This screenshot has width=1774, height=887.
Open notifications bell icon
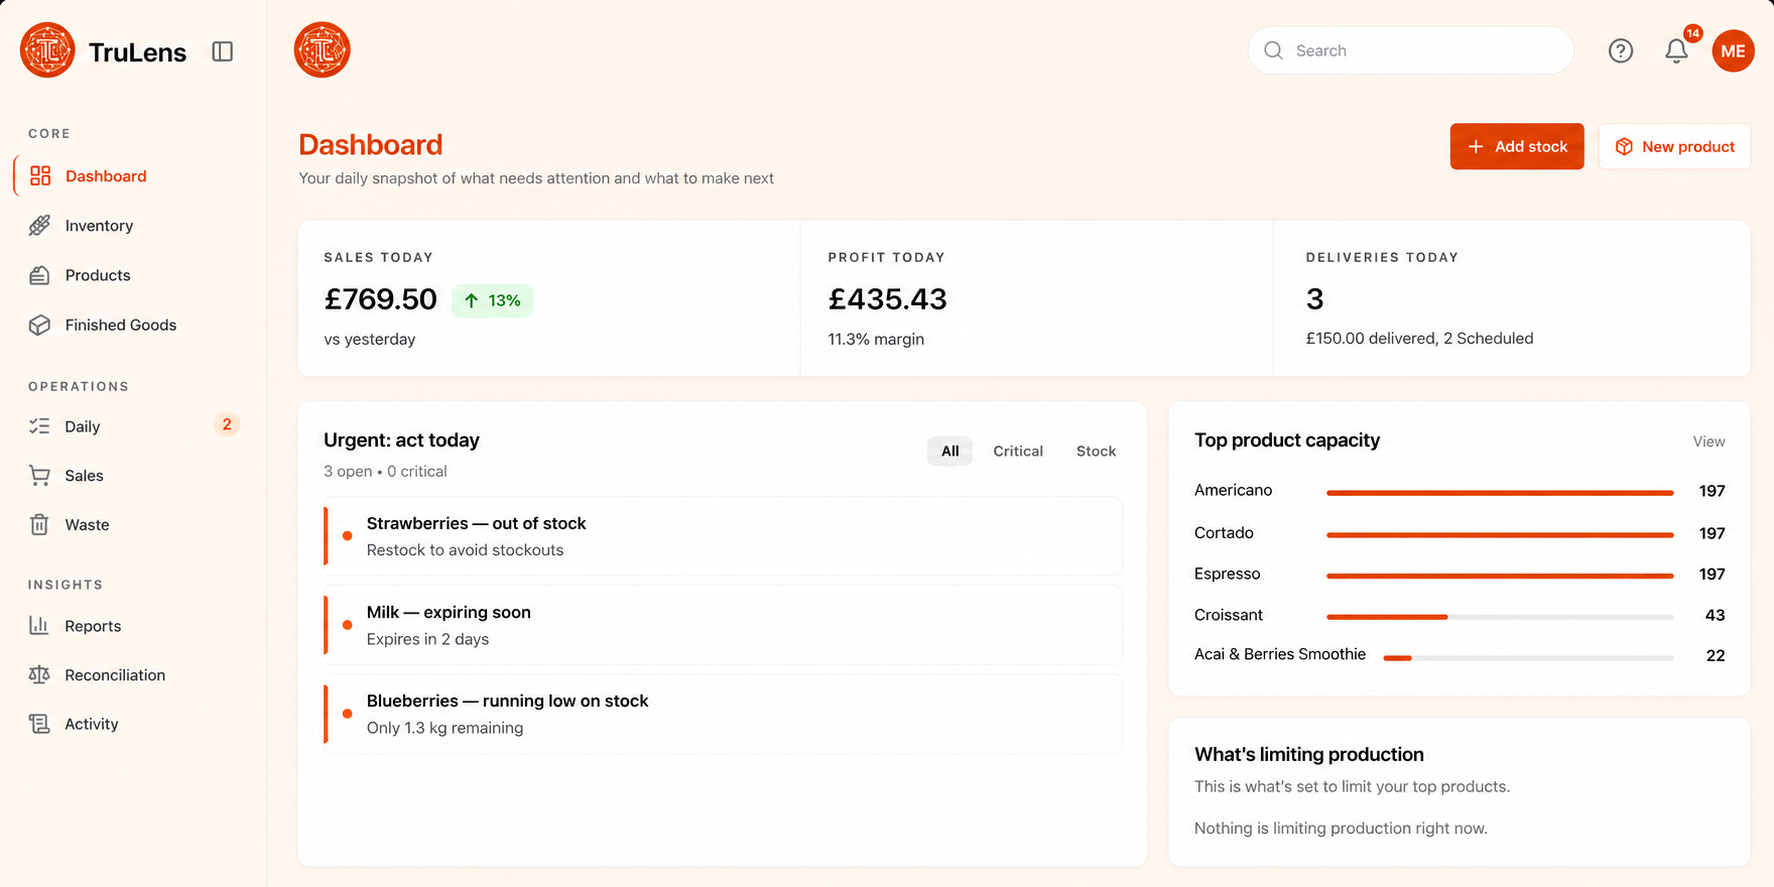point(1676,51)
